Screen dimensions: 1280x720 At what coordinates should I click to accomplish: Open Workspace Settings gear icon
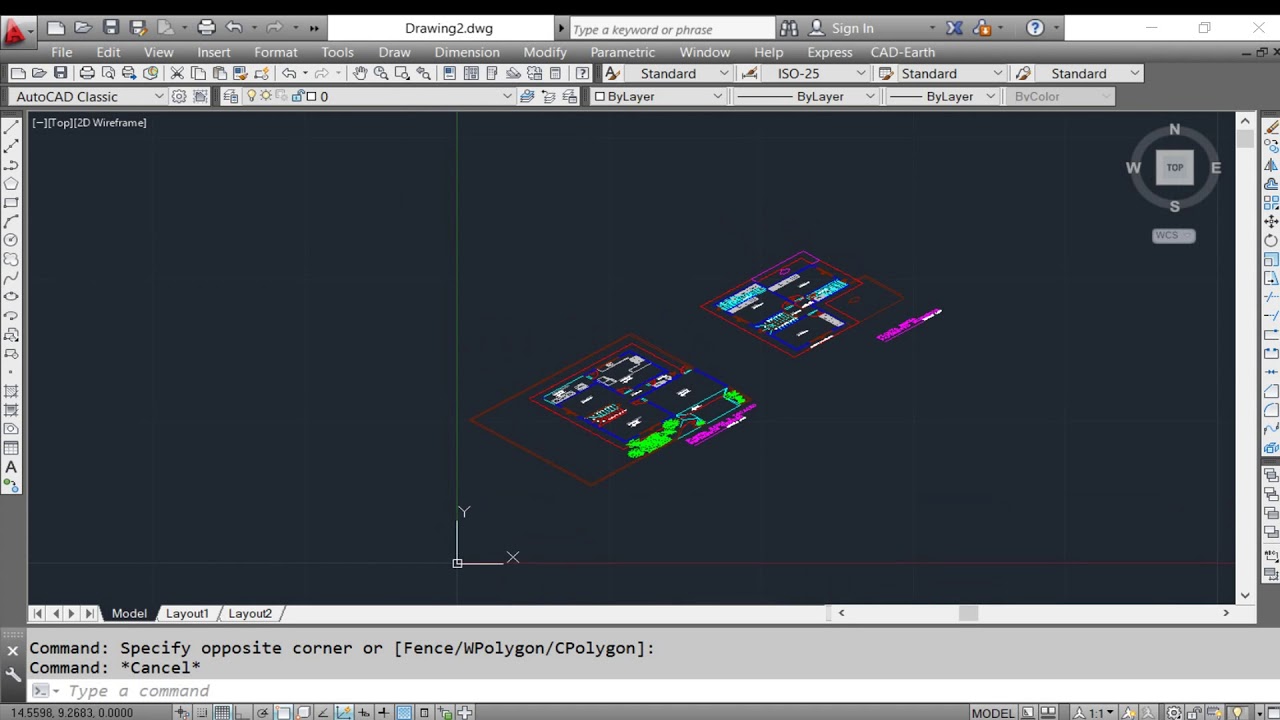[179, 96]
